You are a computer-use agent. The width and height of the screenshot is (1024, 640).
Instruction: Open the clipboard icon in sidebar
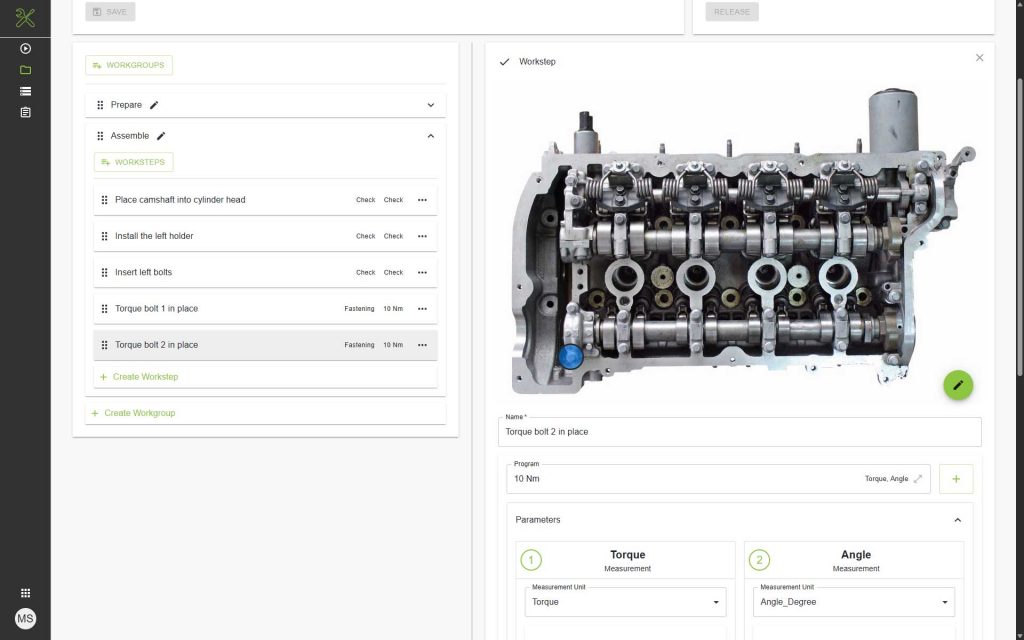[x=25, y=112]
